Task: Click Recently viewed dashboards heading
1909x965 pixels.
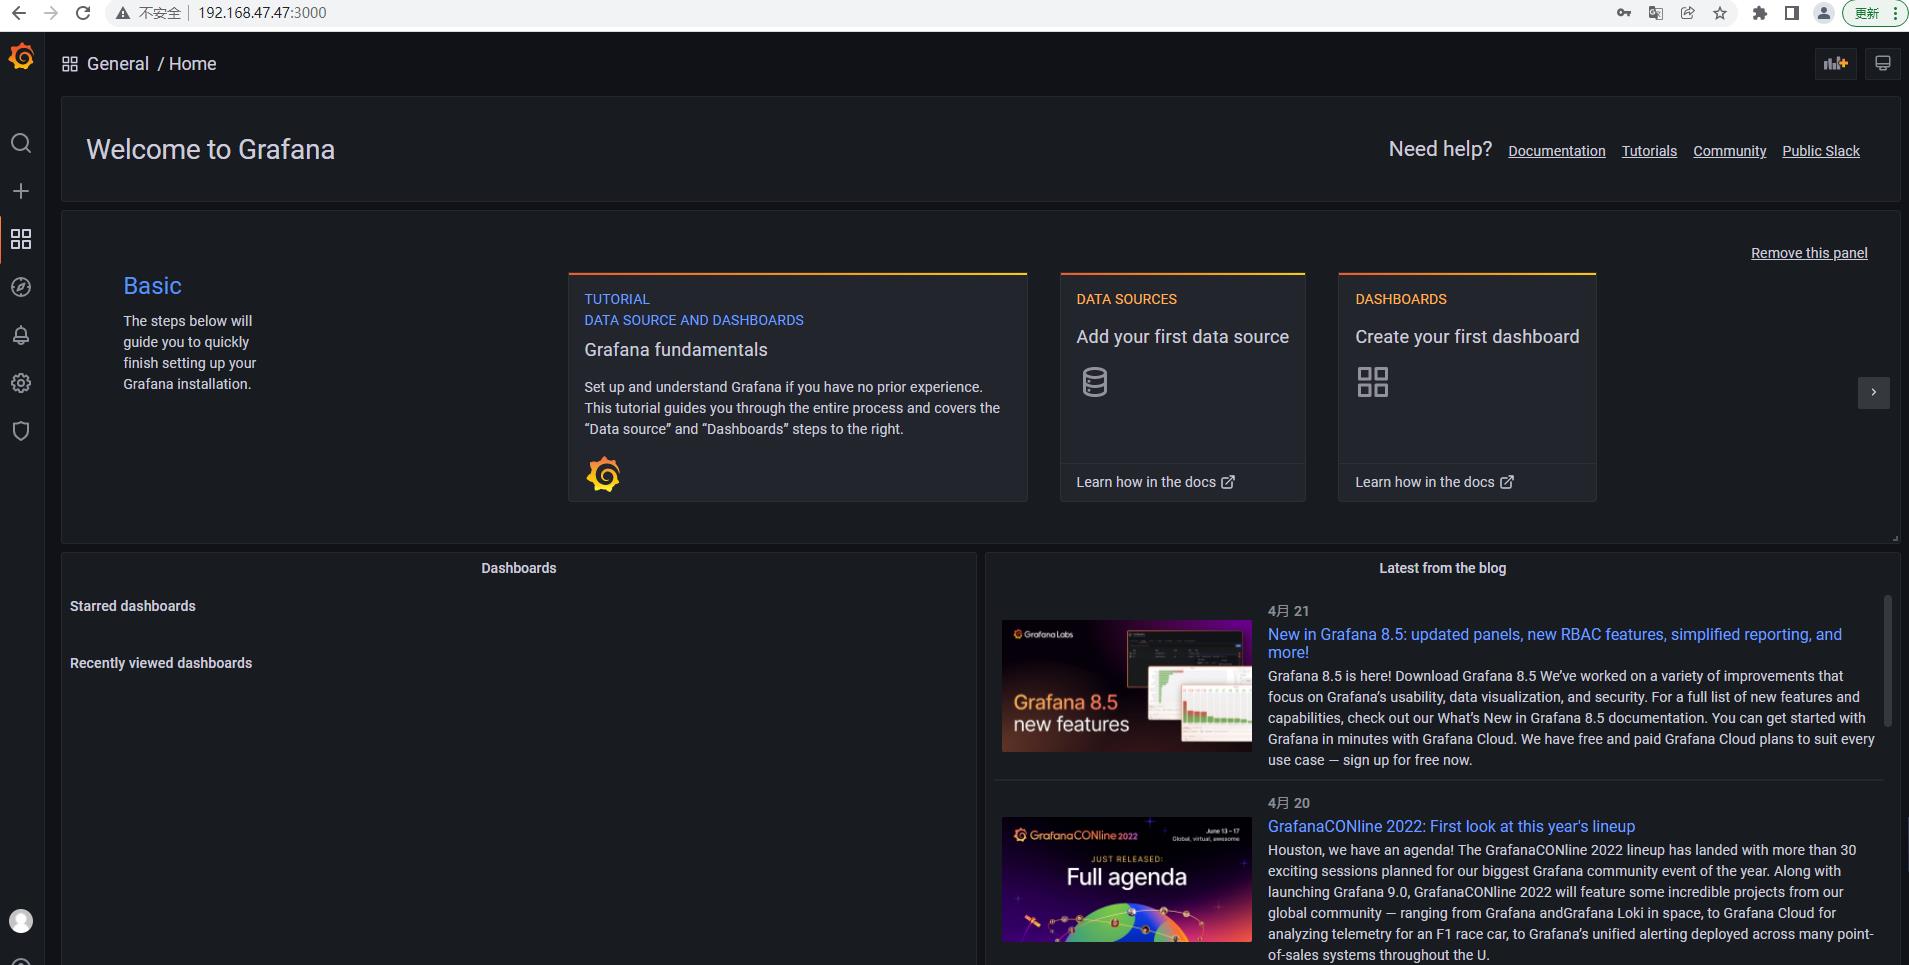Action: [x=161, y=663]
